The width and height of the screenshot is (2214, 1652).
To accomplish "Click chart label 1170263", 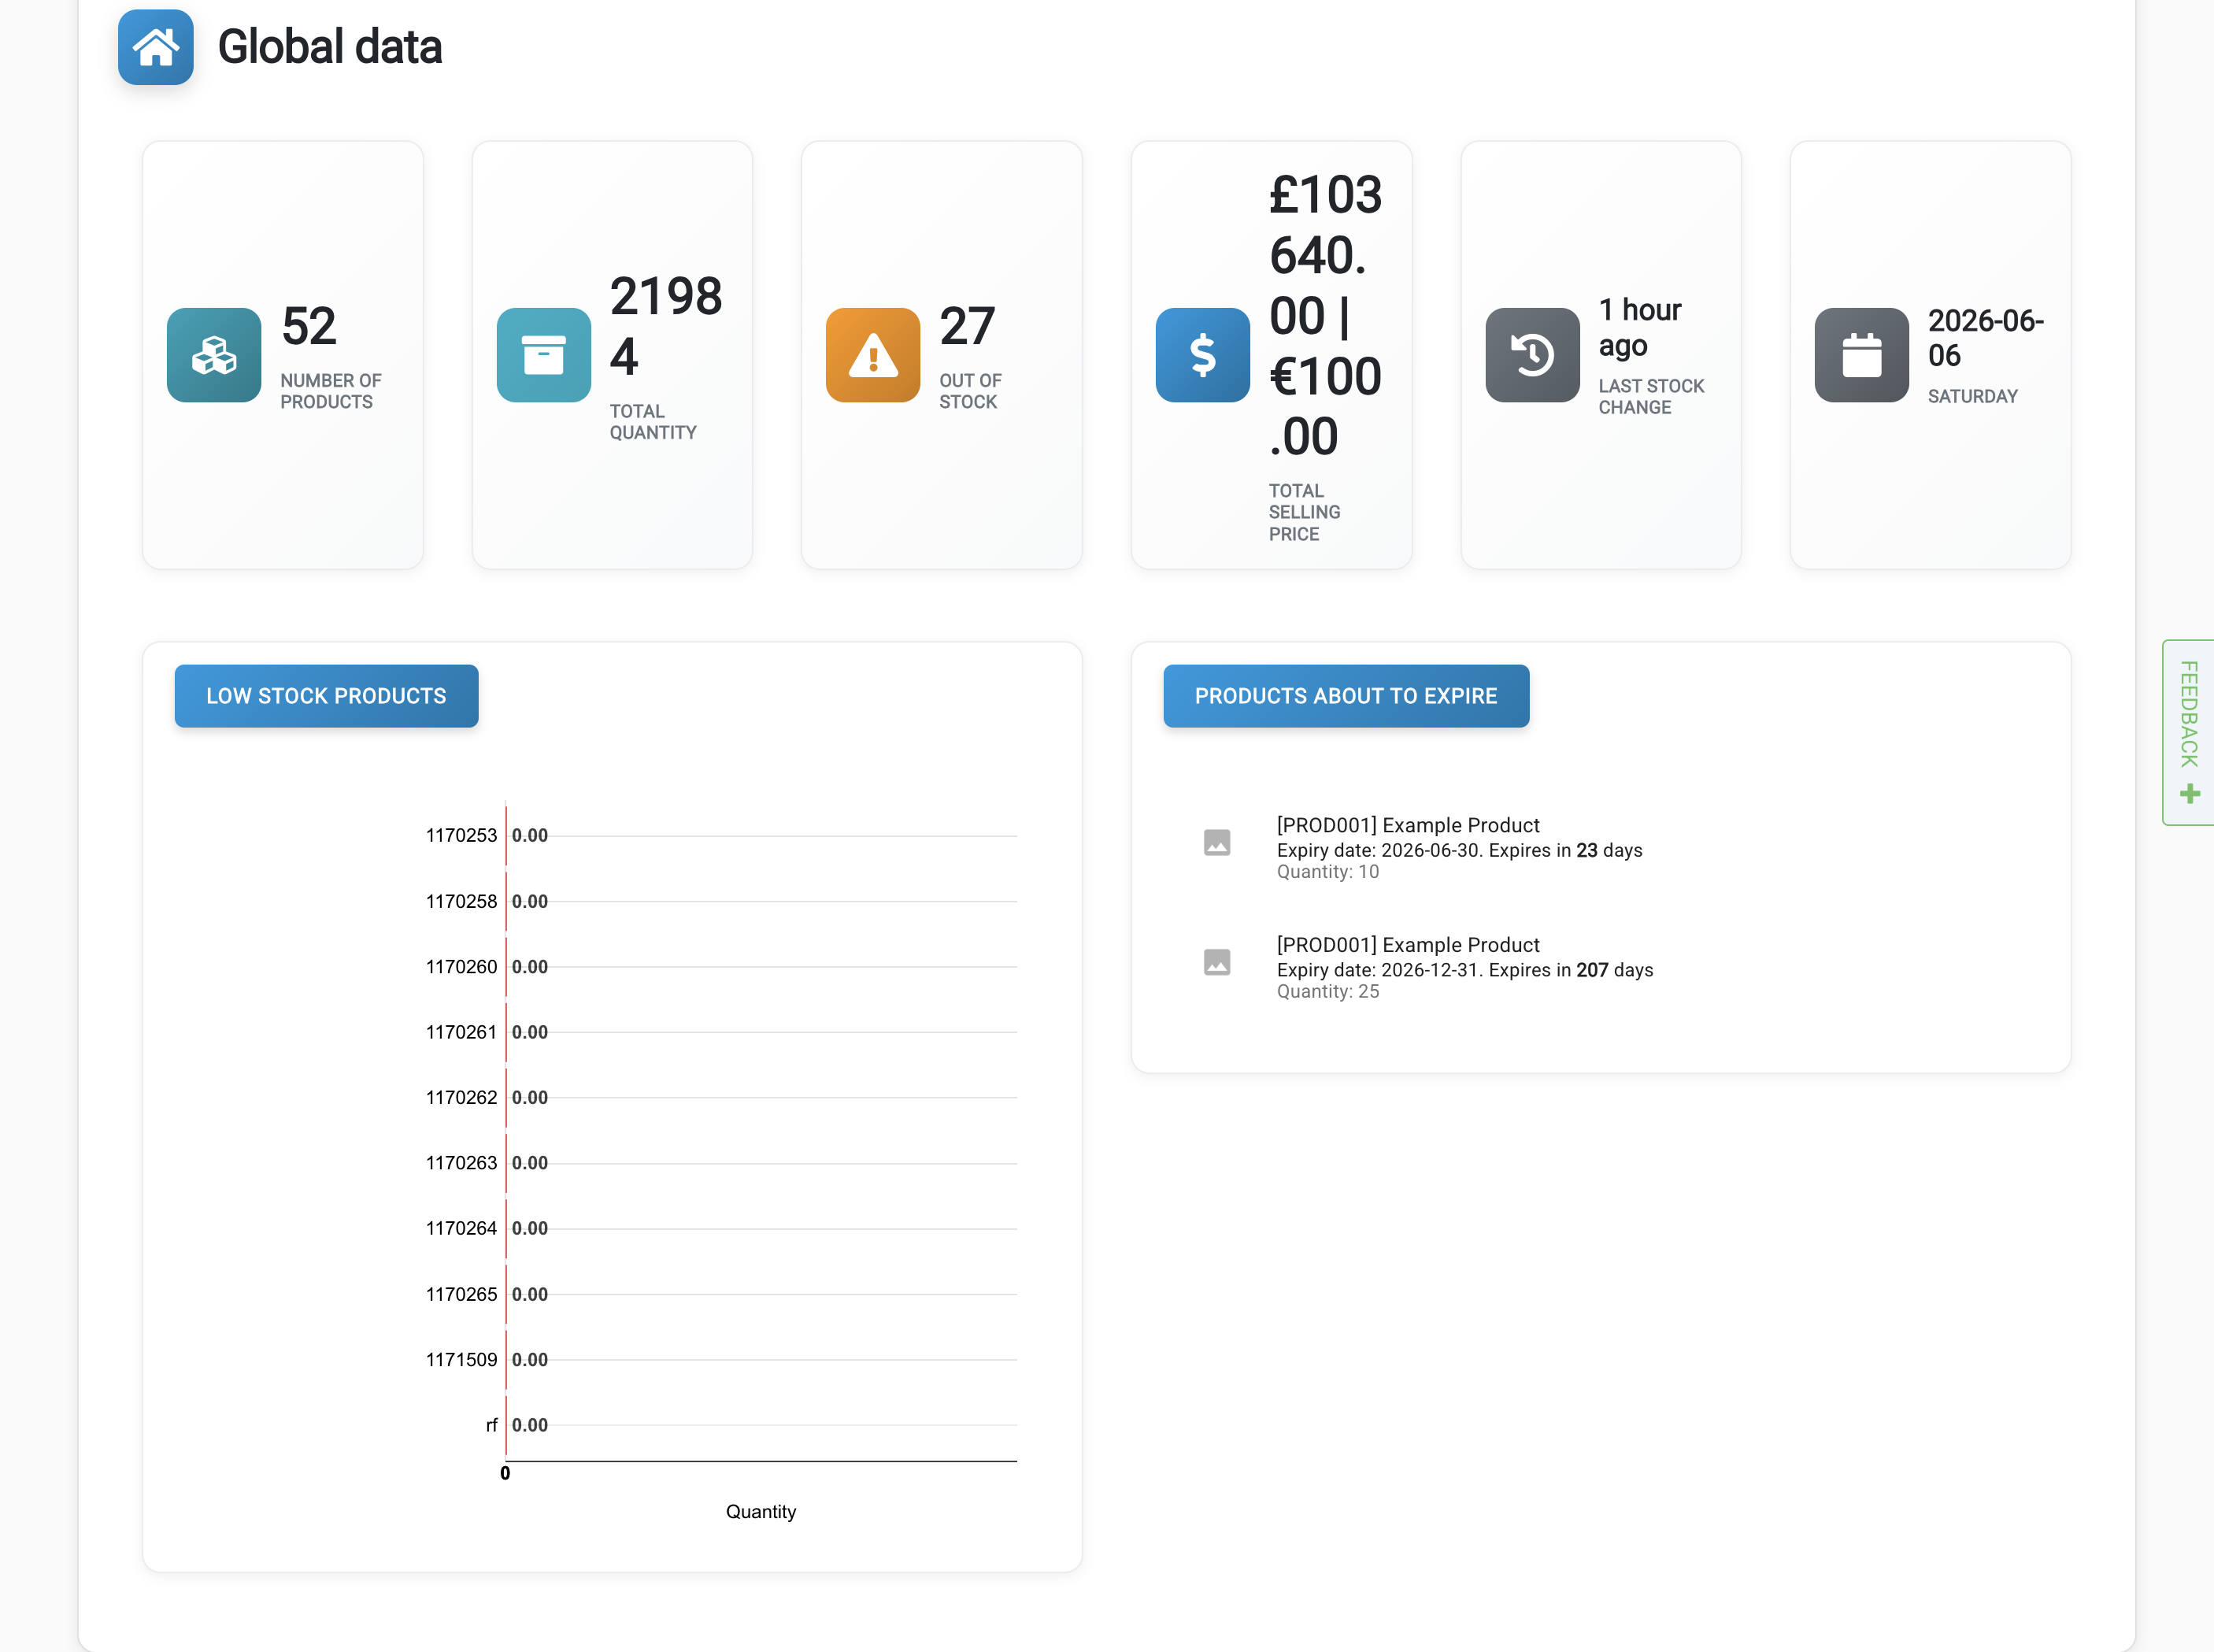I will (x=461, y=1162).
